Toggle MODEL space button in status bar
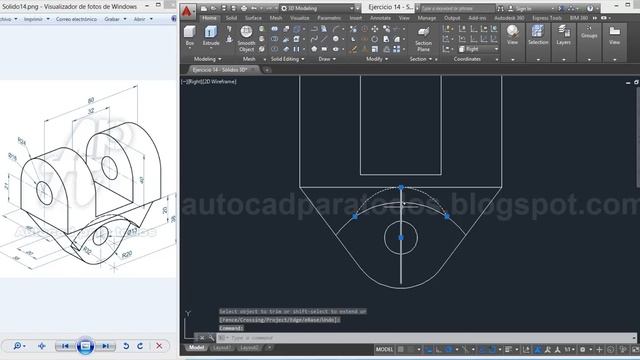 coord(384,349)
